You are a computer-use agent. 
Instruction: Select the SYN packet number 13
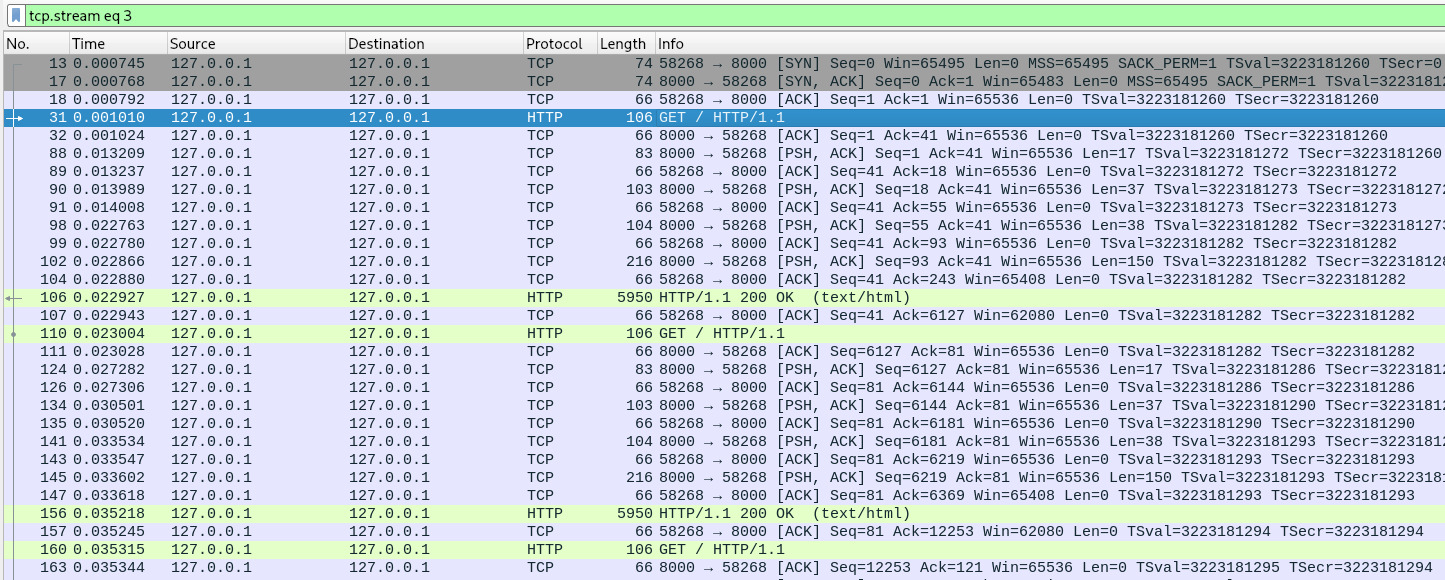[x=400, y=63]
